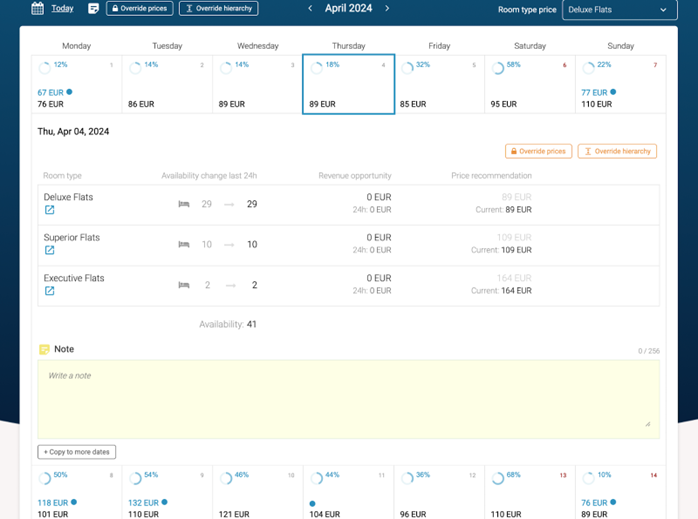
Task: Click the Superior Flats room type name
Action: (x=72, y=238)
